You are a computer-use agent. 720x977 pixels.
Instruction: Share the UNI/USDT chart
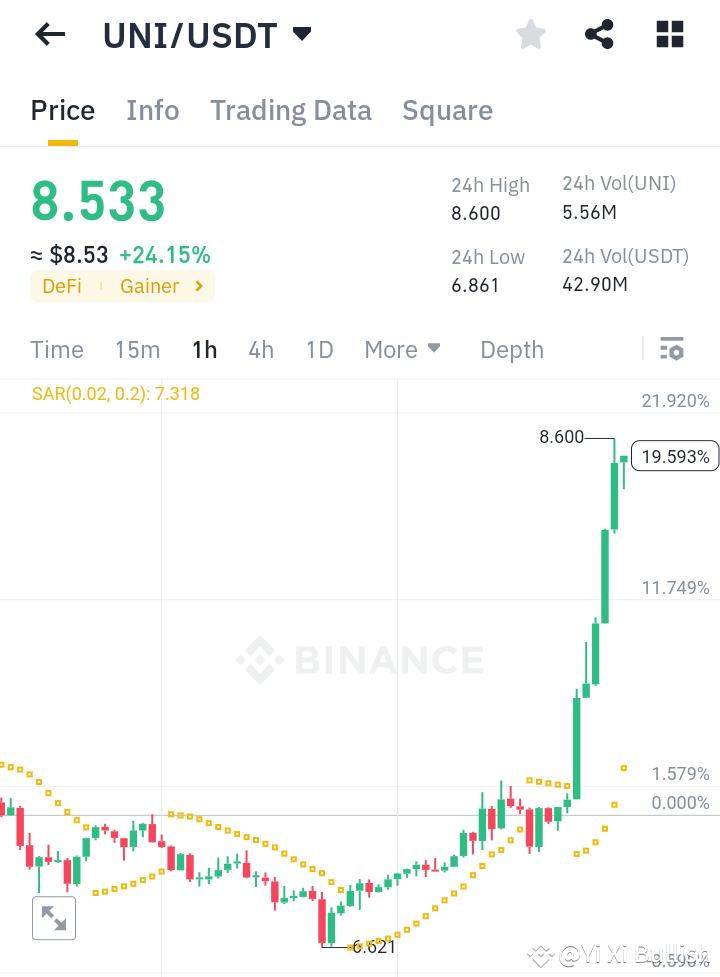pos(598,34)
